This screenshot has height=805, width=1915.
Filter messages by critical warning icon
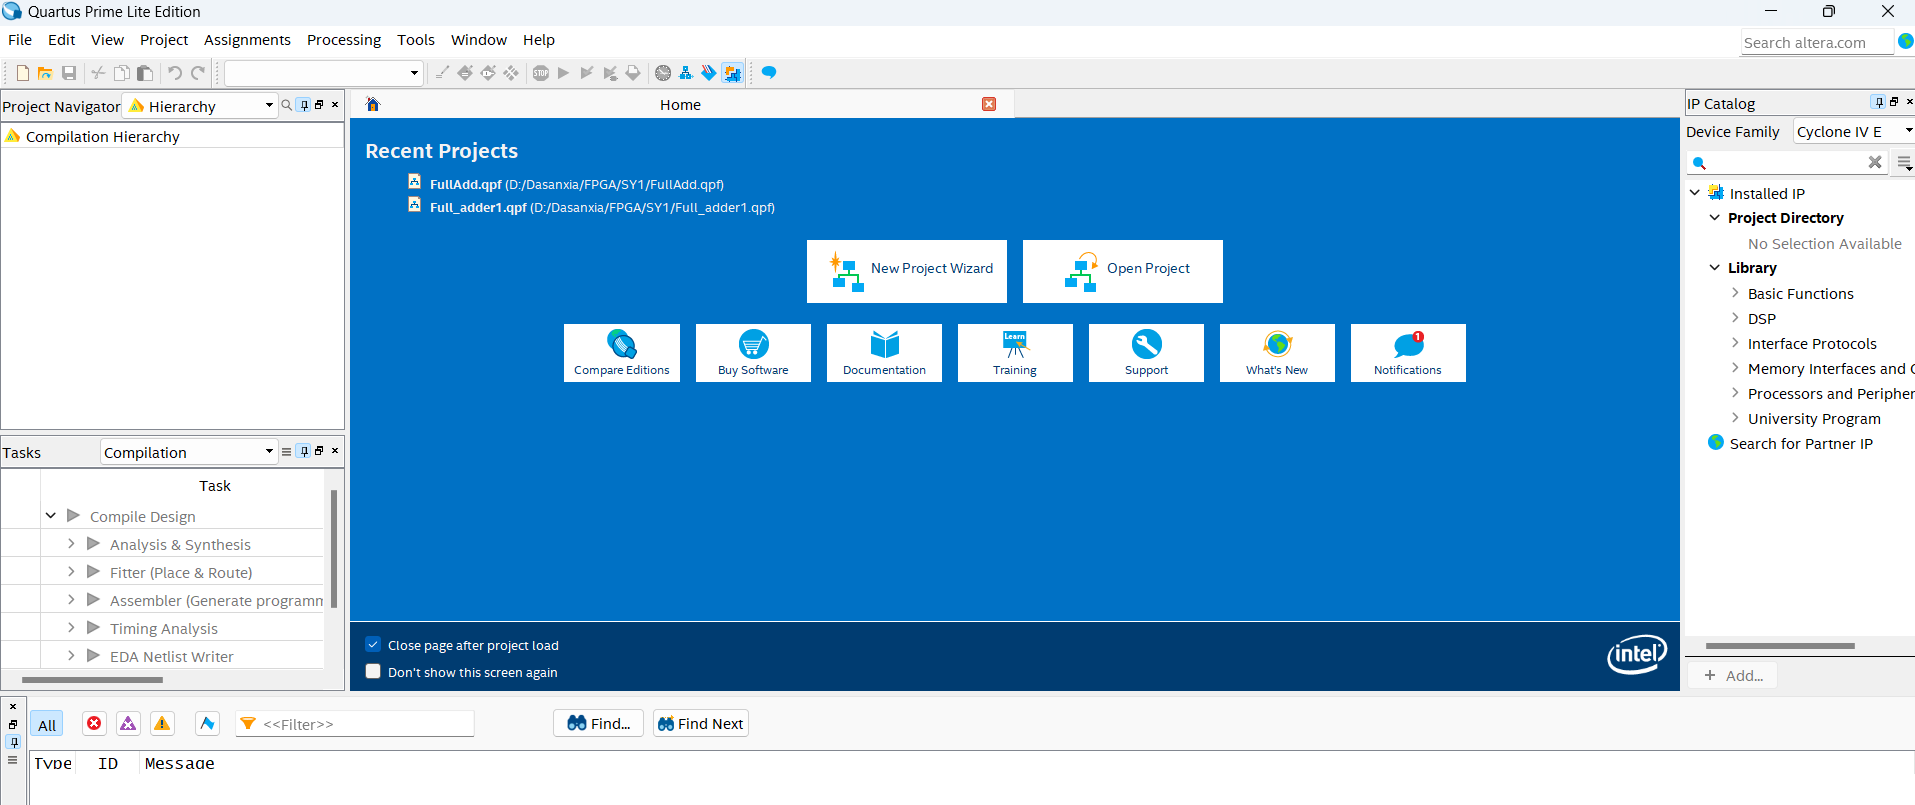tap(128, 723)
